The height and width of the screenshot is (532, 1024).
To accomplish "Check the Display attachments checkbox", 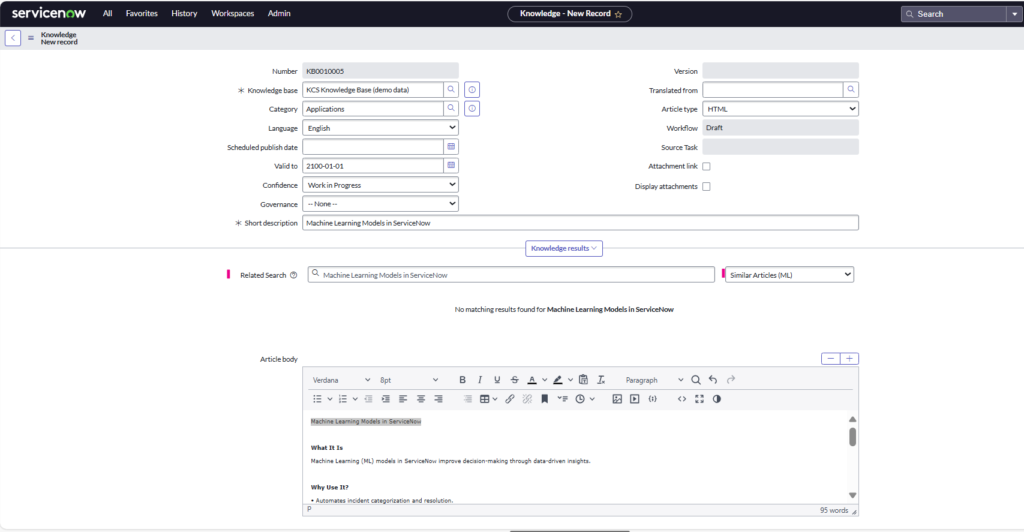I will 706,186.
